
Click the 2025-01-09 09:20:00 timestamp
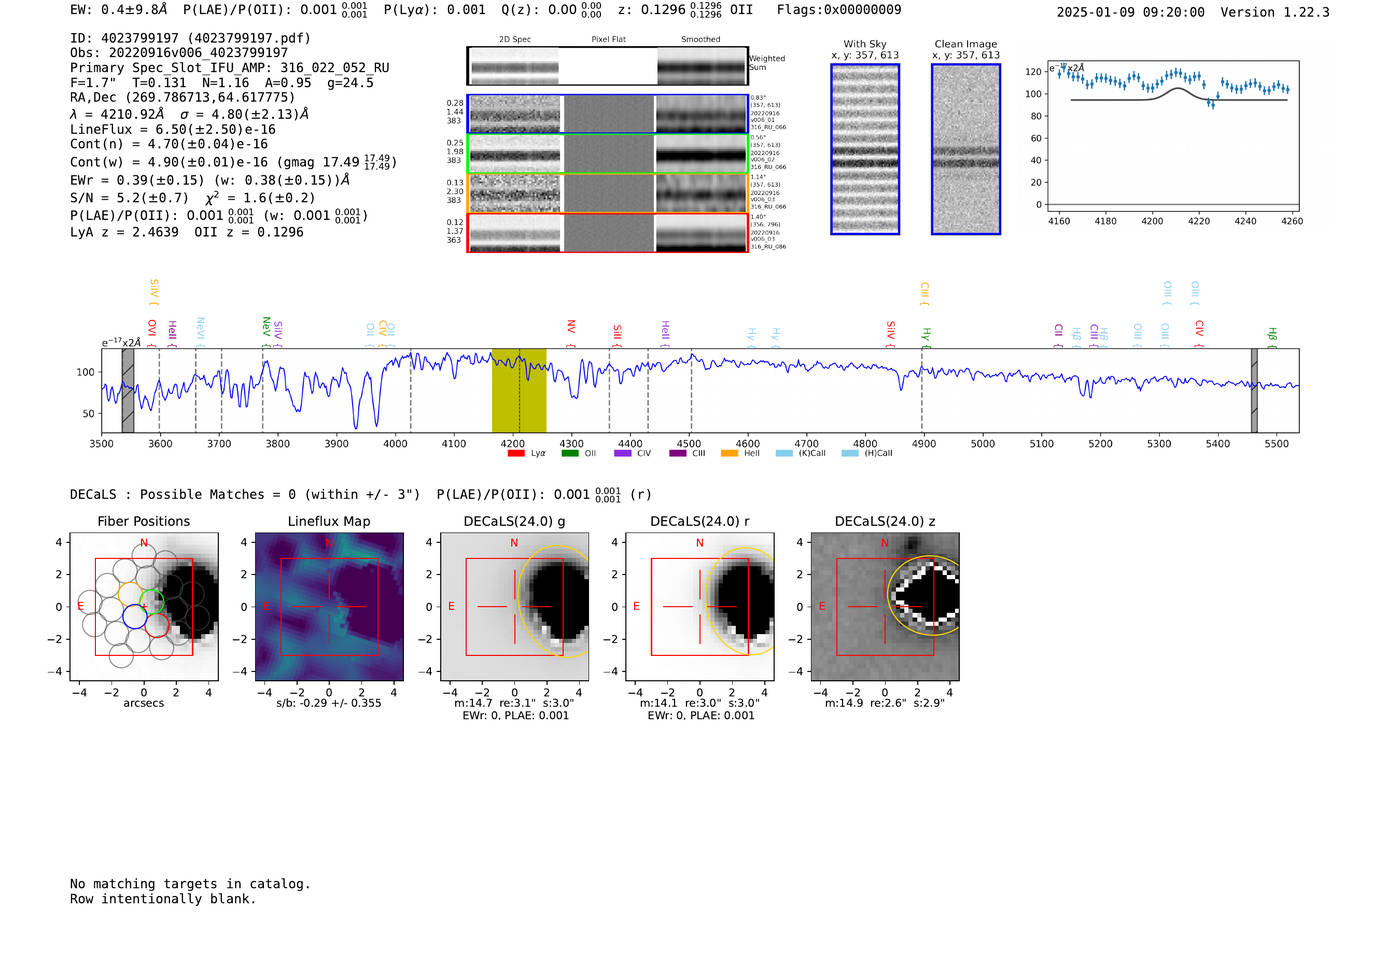click(x=1130, y=12)
